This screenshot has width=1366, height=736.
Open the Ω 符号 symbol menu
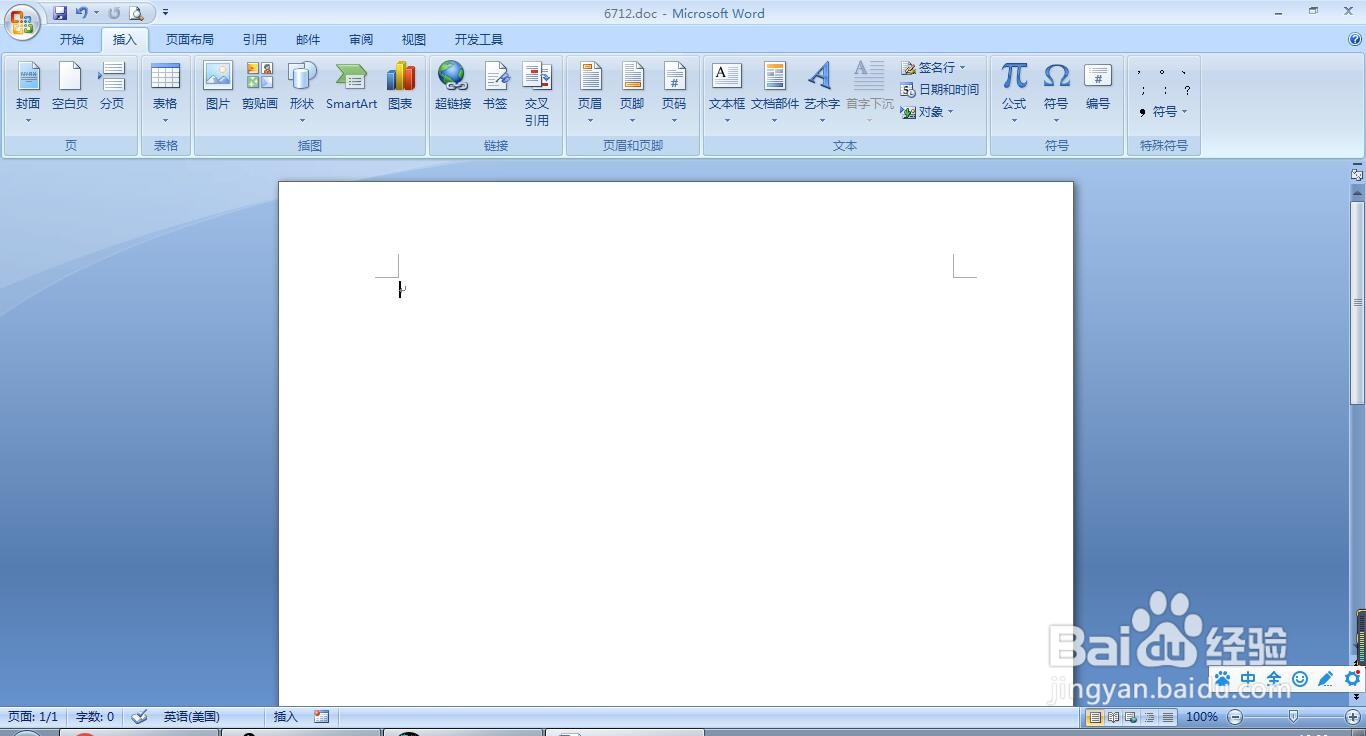click(1056, 93)
